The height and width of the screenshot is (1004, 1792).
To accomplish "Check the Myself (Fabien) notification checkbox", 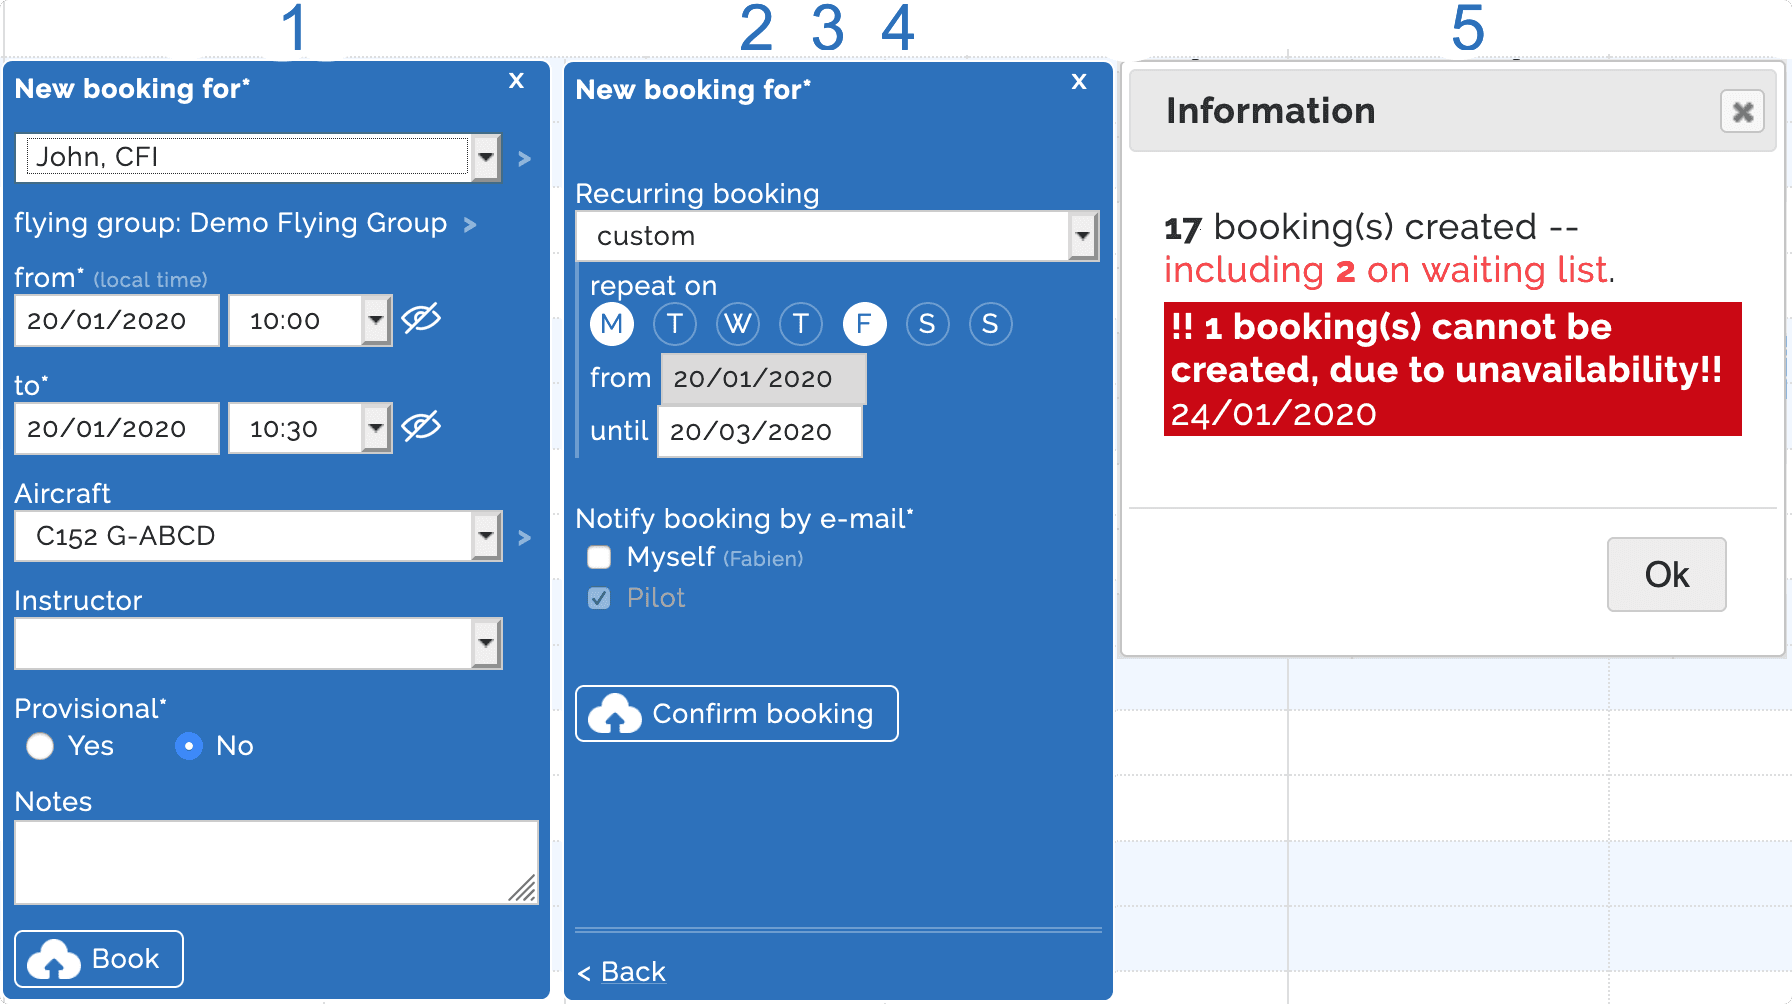I will tap(598, 557).
